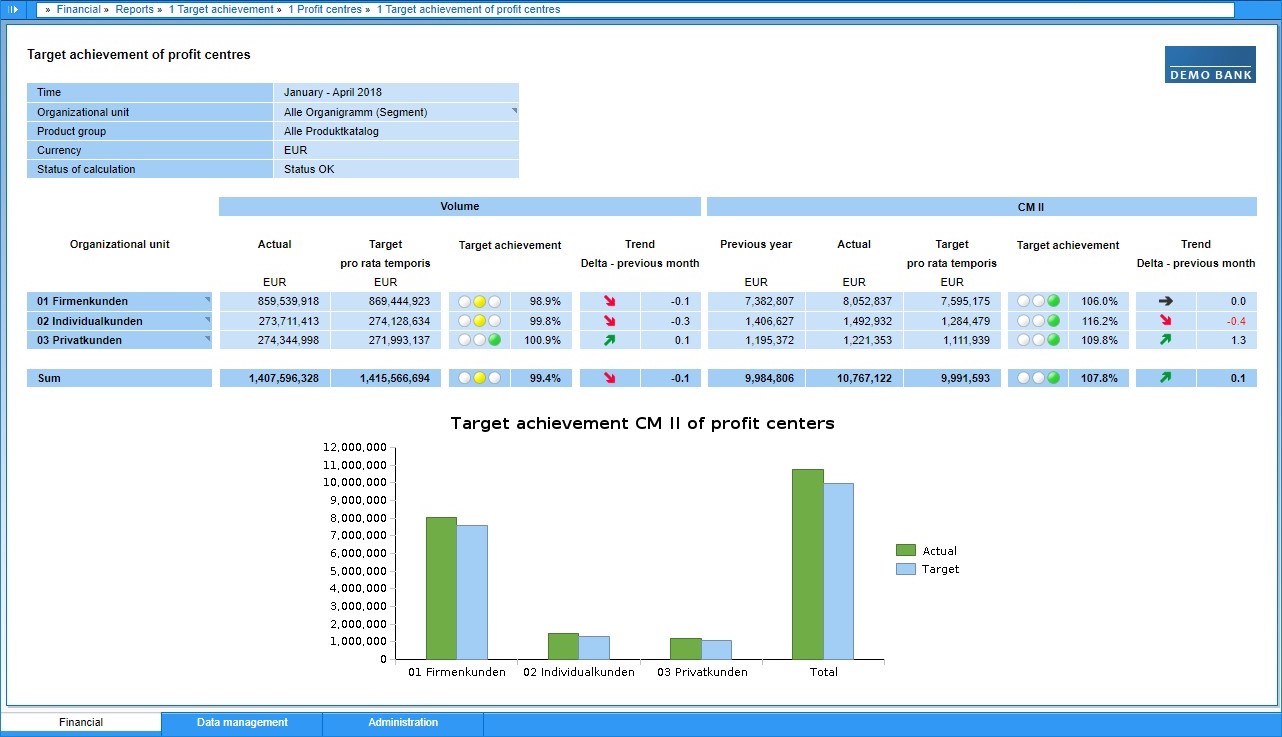1282x737 pixels.
Task: Click green up trend arrow in Sum CM II row
Action: 1166,378
